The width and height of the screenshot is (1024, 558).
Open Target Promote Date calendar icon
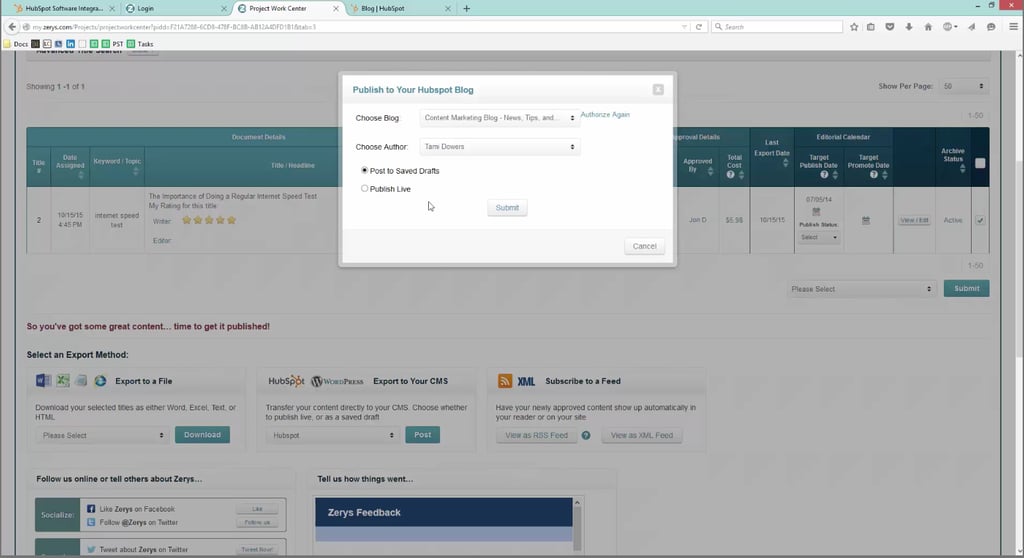click(x=865, y=220)
